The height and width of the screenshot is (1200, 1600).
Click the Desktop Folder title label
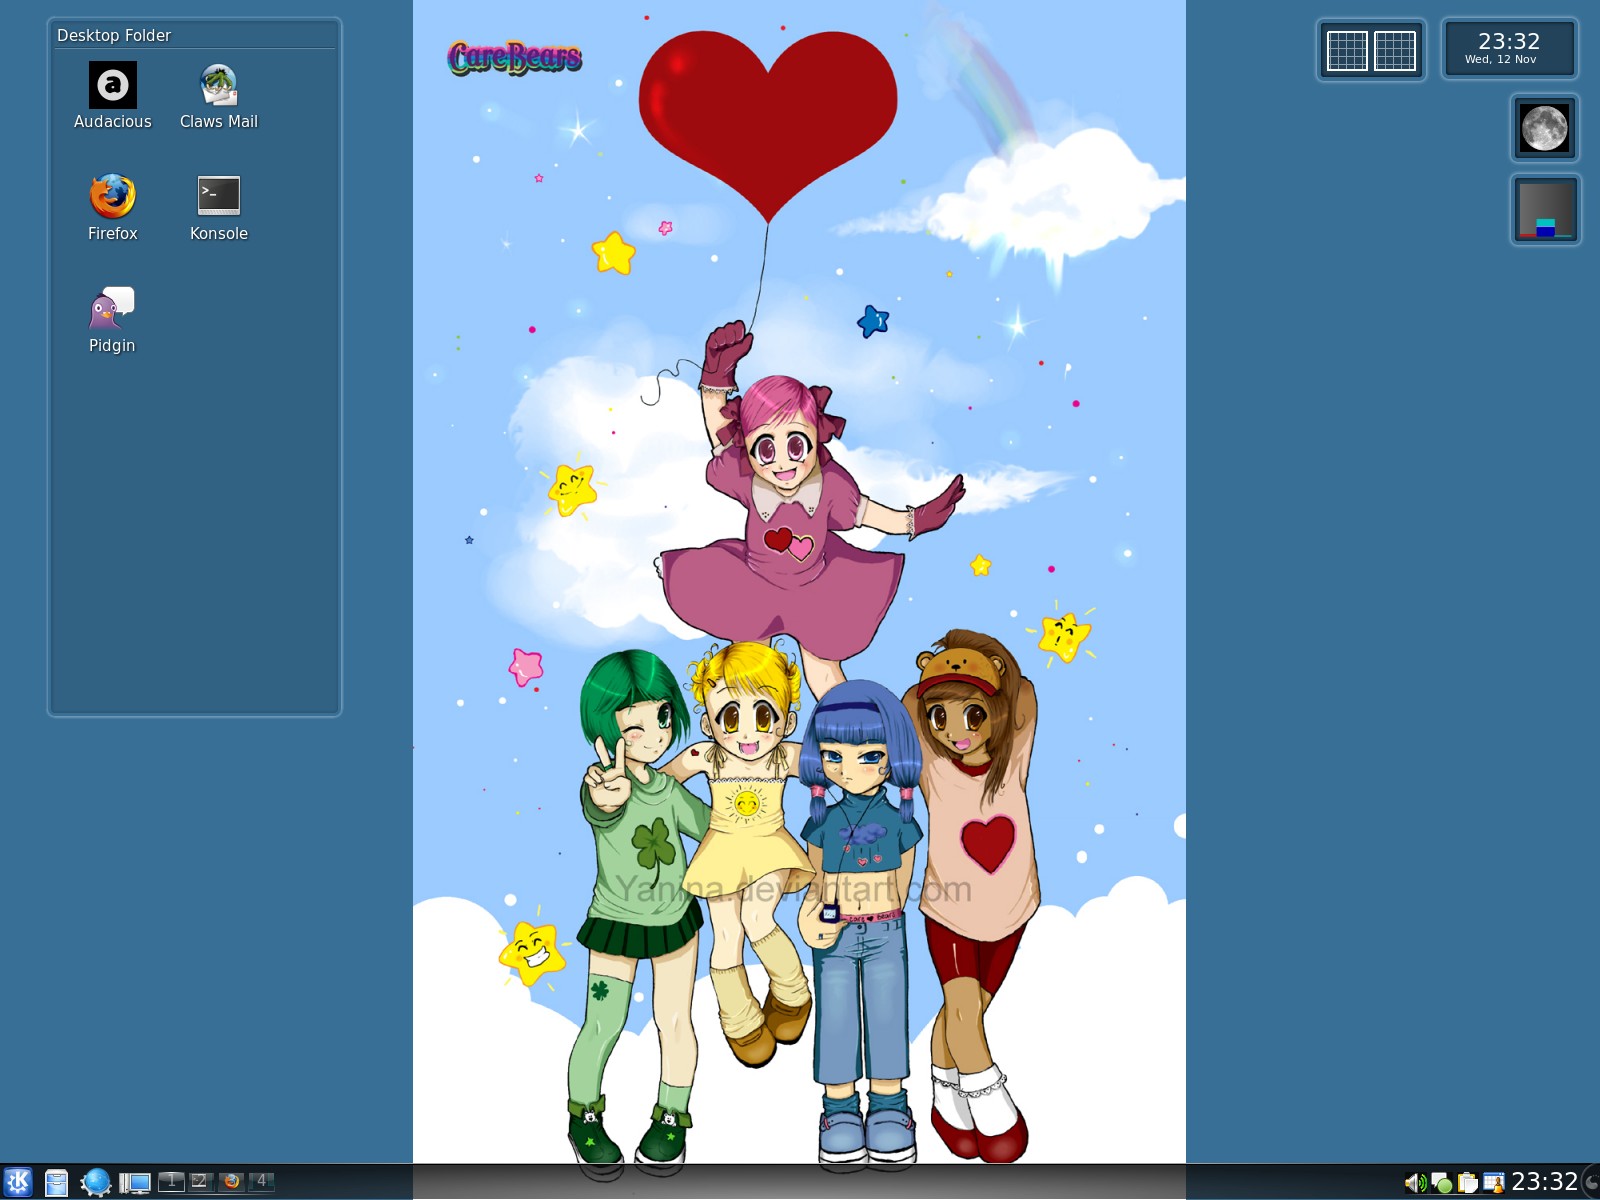(114, 35)
